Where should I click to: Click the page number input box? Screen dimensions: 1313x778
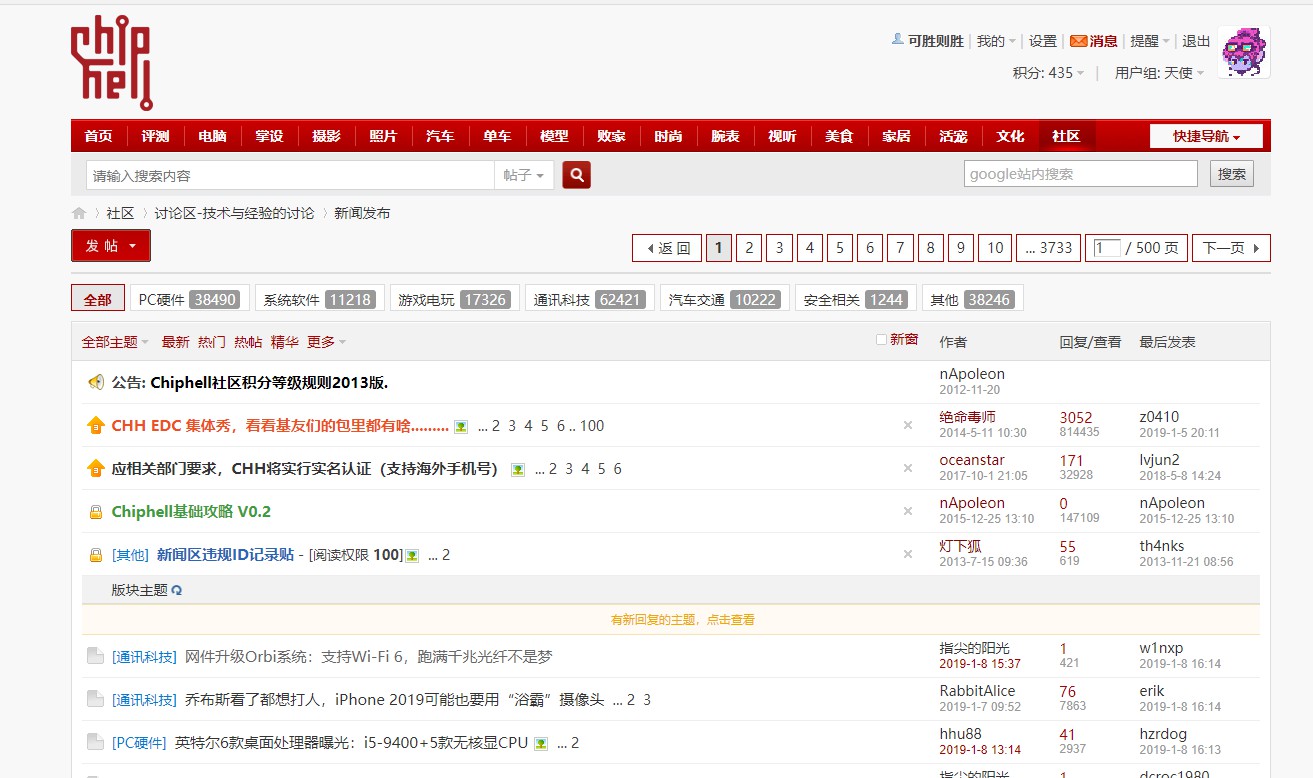[x=1106, y=248]
